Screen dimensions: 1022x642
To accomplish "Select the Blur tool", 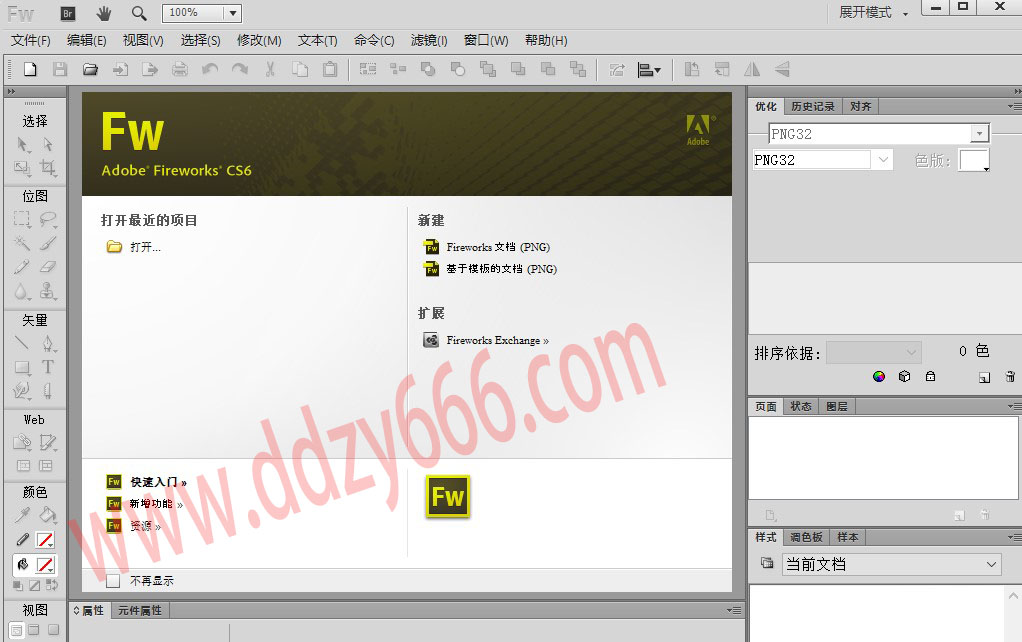I will click(22, 291).
